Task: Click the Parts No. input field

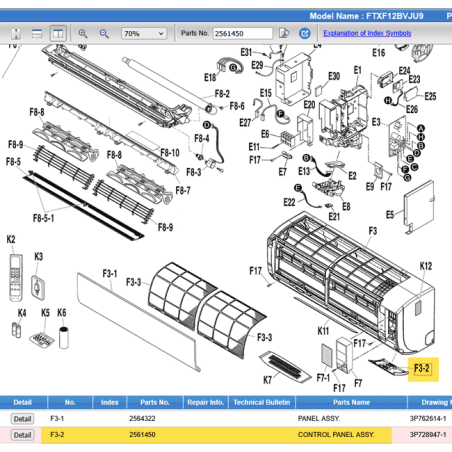Action: (x=243, y=33)
